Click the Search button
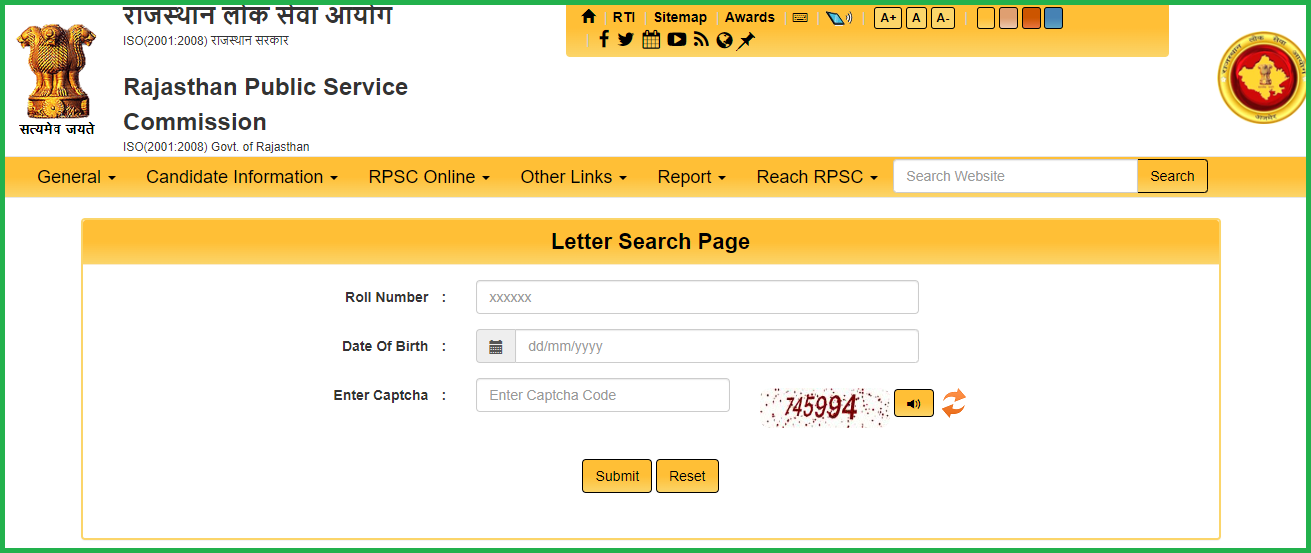 tap(1172, 176)
